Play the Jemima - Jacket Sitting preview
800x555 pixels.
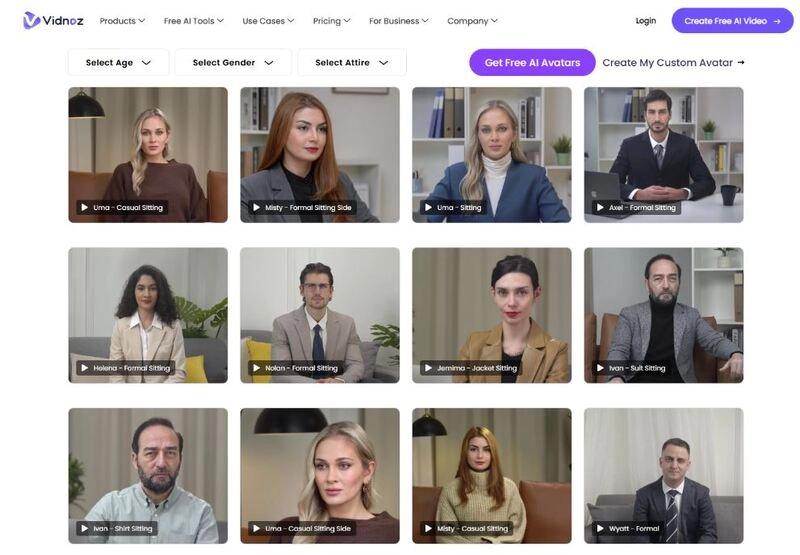429,368
